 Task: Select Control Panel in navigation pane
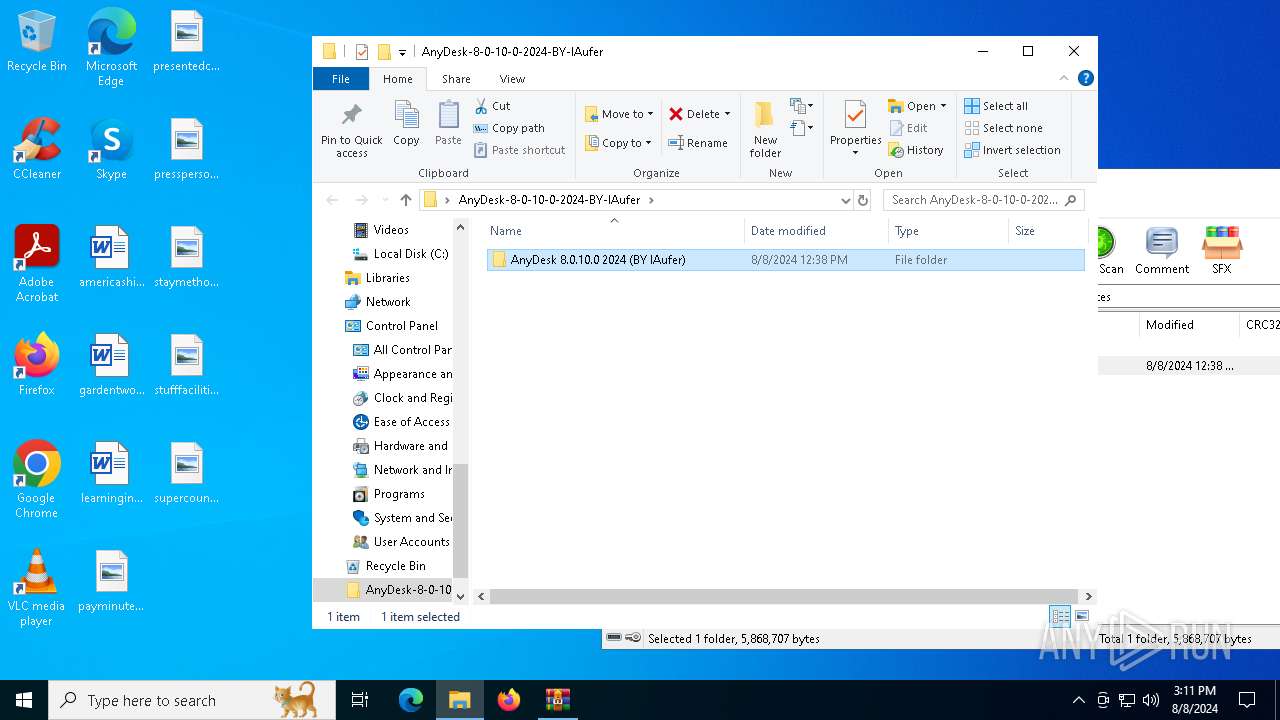(391, 326)
